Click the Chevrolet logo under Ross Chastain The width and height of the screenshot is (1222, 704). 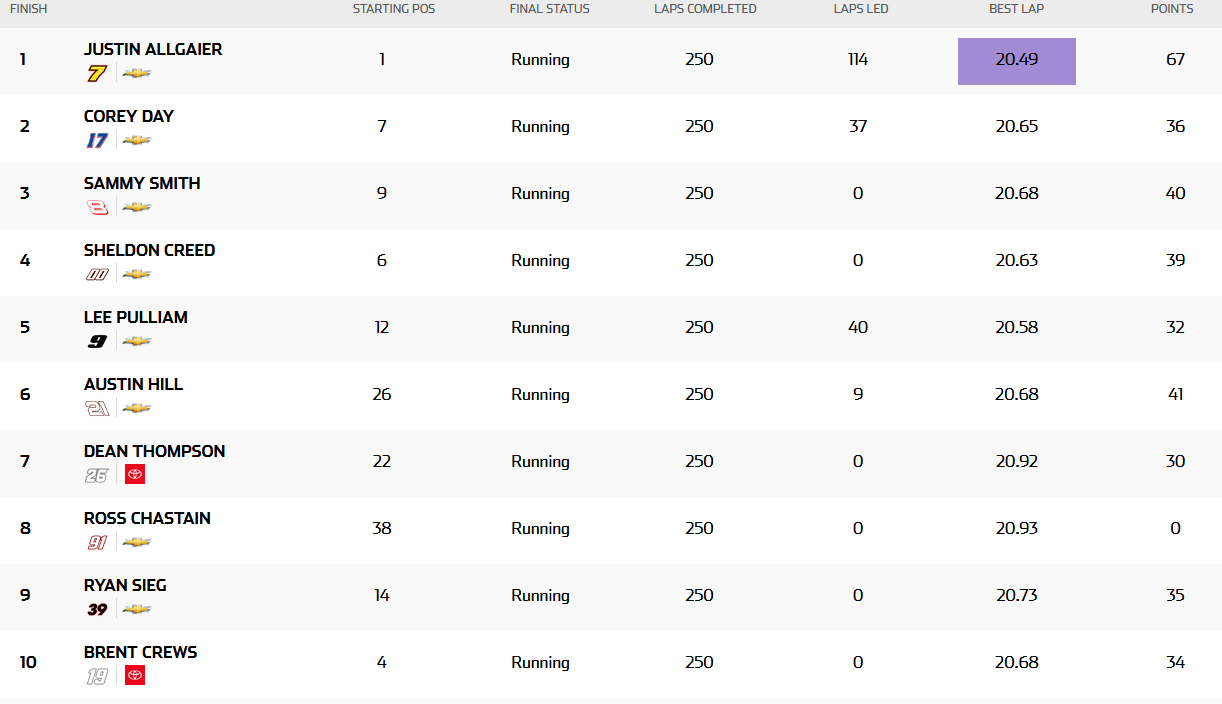click(136, 542)
